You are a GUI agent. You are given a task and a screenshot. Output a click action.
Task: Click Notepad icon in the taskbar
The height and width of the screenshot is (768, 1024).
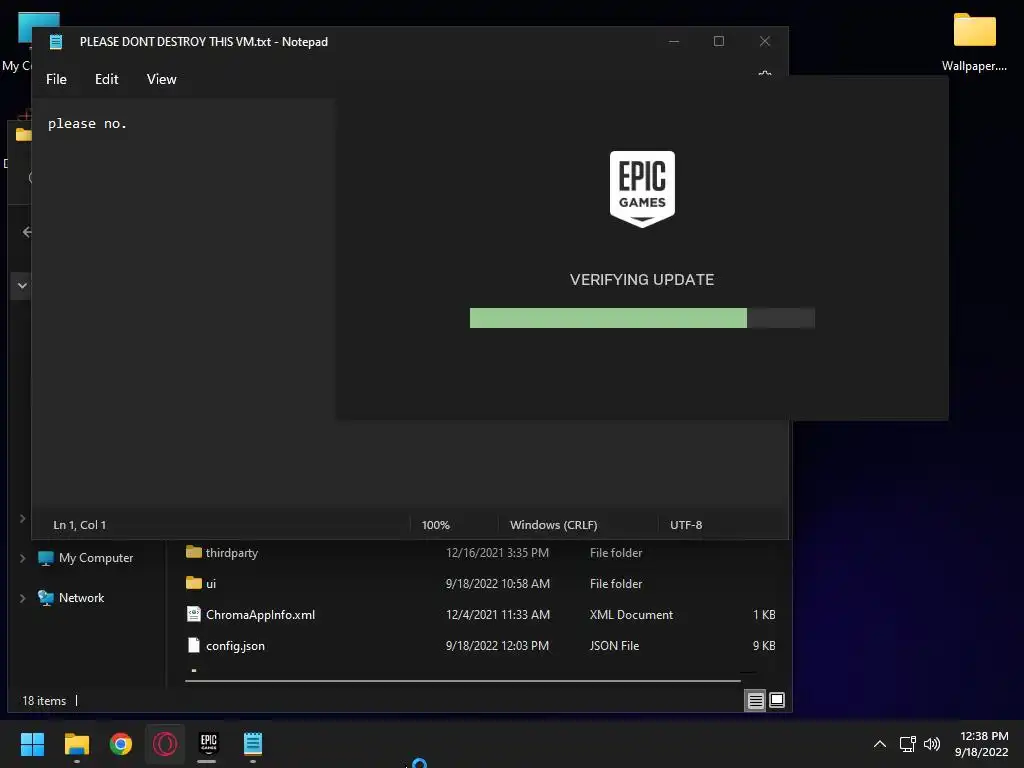tap(253, 744)
